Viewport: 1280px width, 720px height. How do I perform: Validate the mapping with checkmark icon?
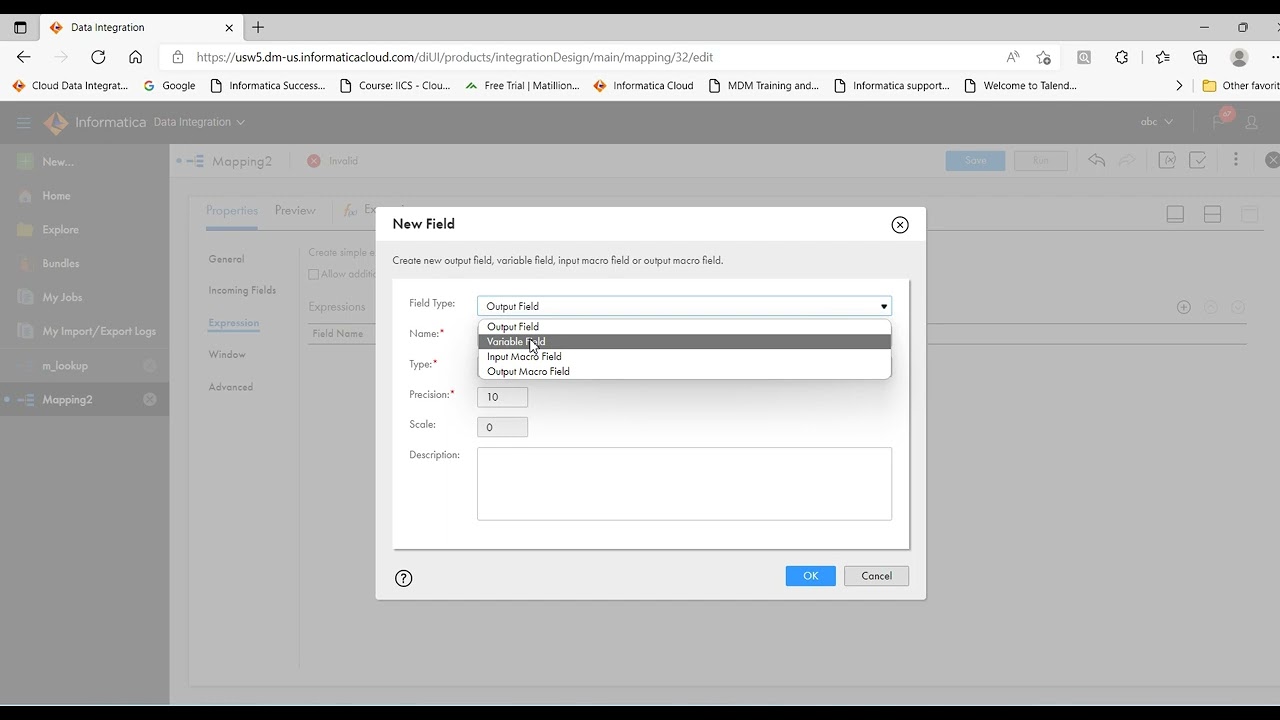coord(1197,161)
